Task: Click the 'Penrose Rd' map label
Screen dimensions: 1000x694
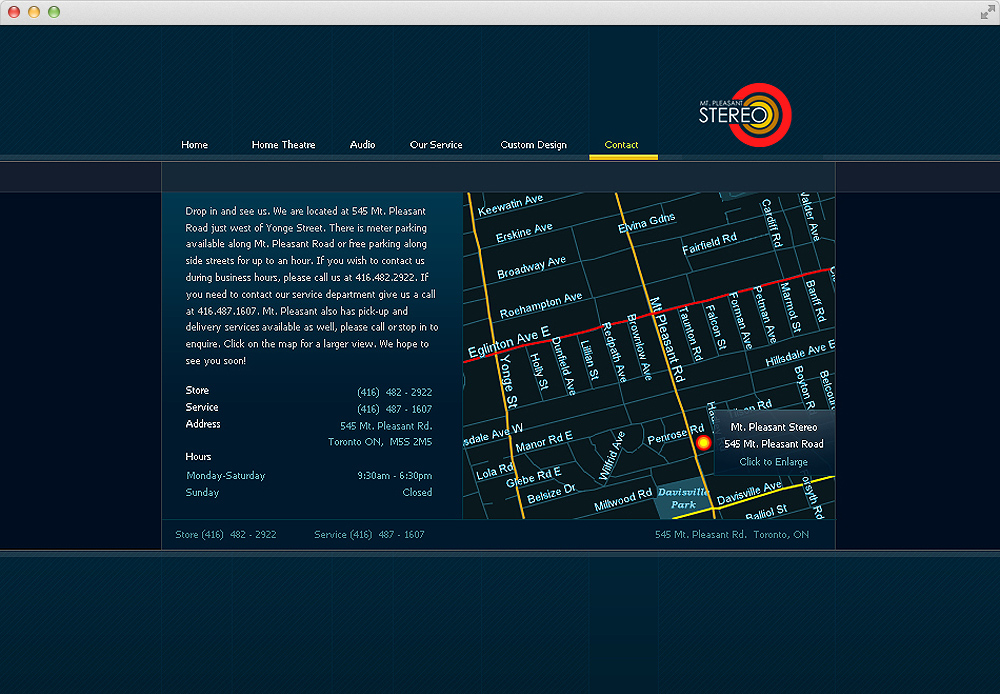Action: point(676,434)
